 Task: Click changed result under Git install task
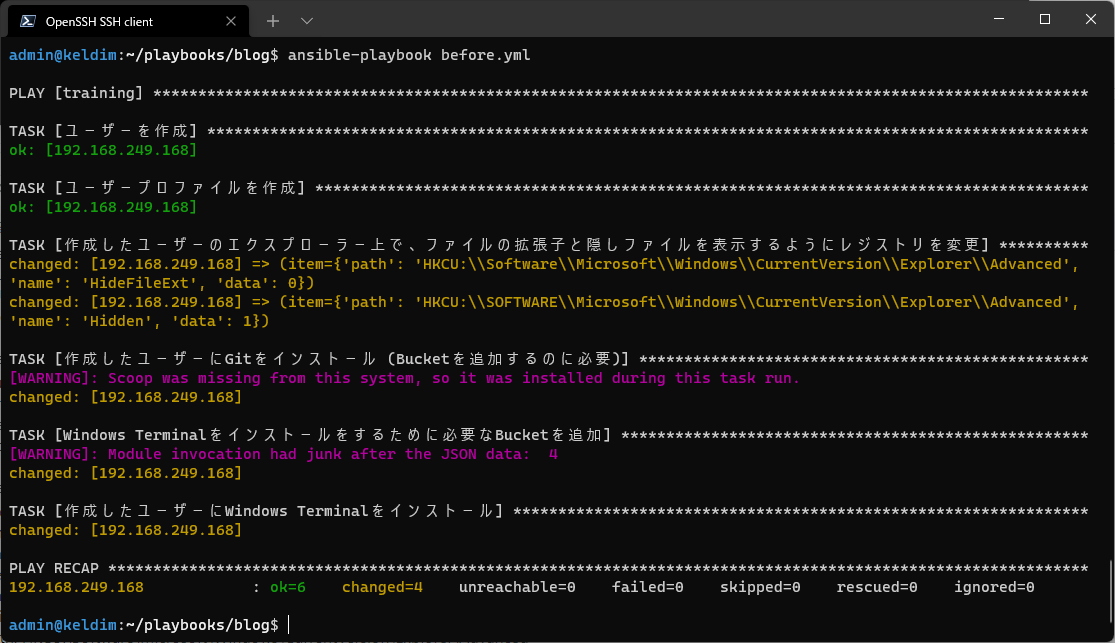(125, 397)
